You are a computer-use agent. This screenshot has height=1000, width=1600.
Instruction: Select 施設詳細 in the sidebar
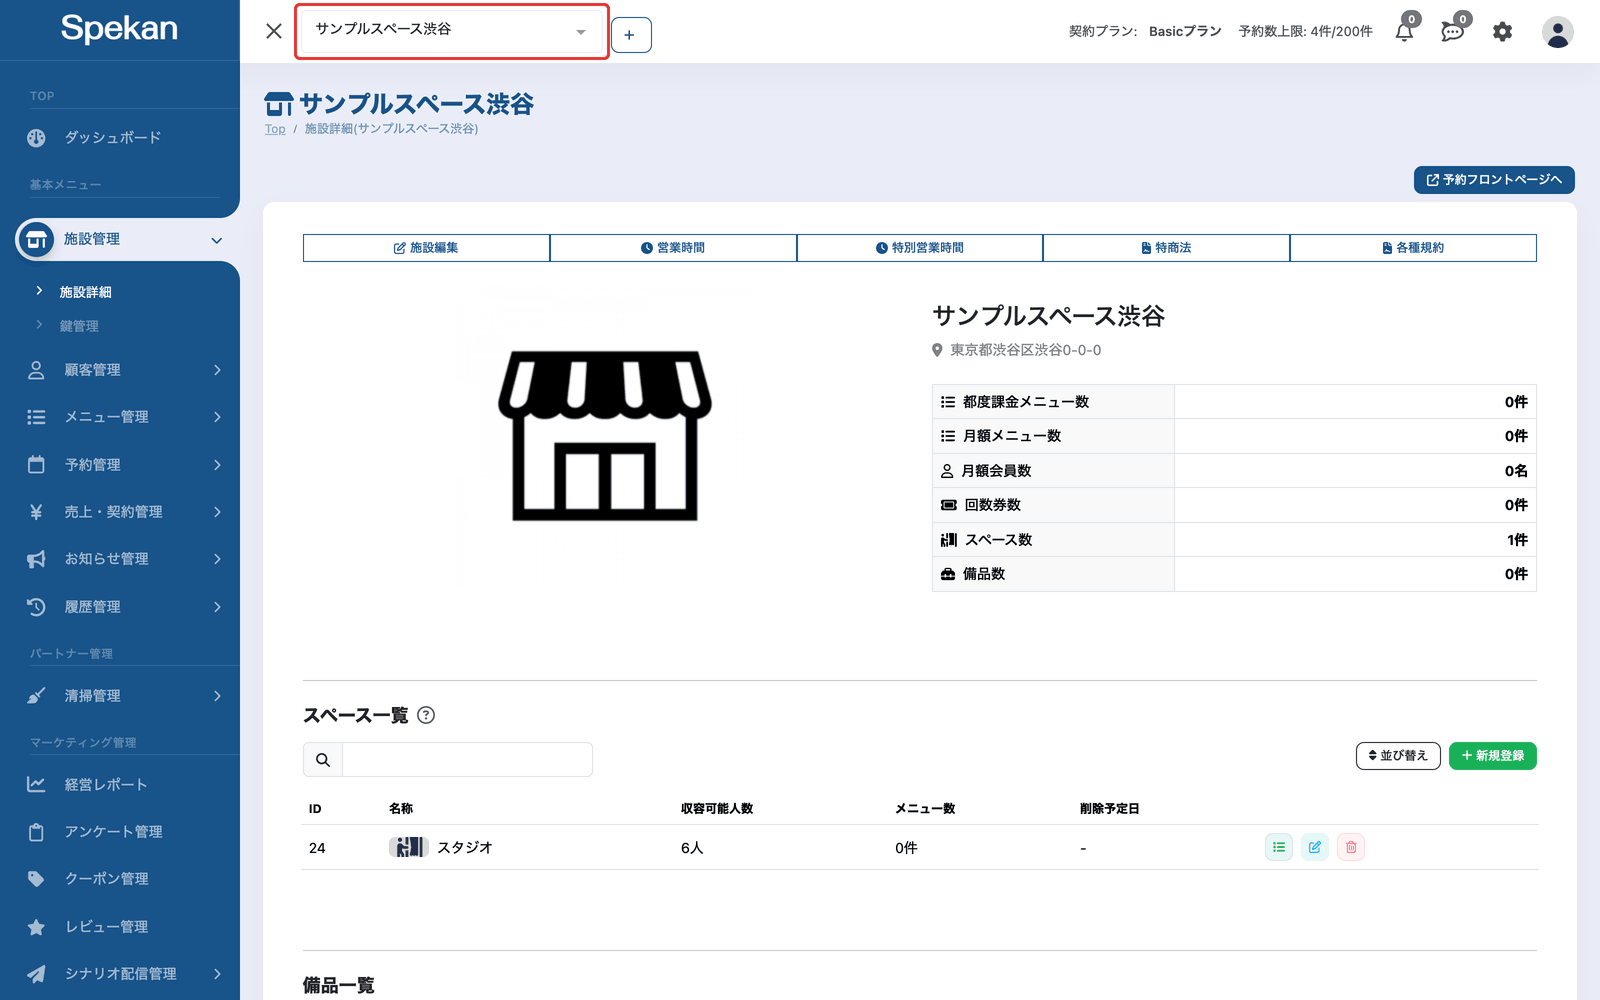pyautogui.click(x=85, y=292)
